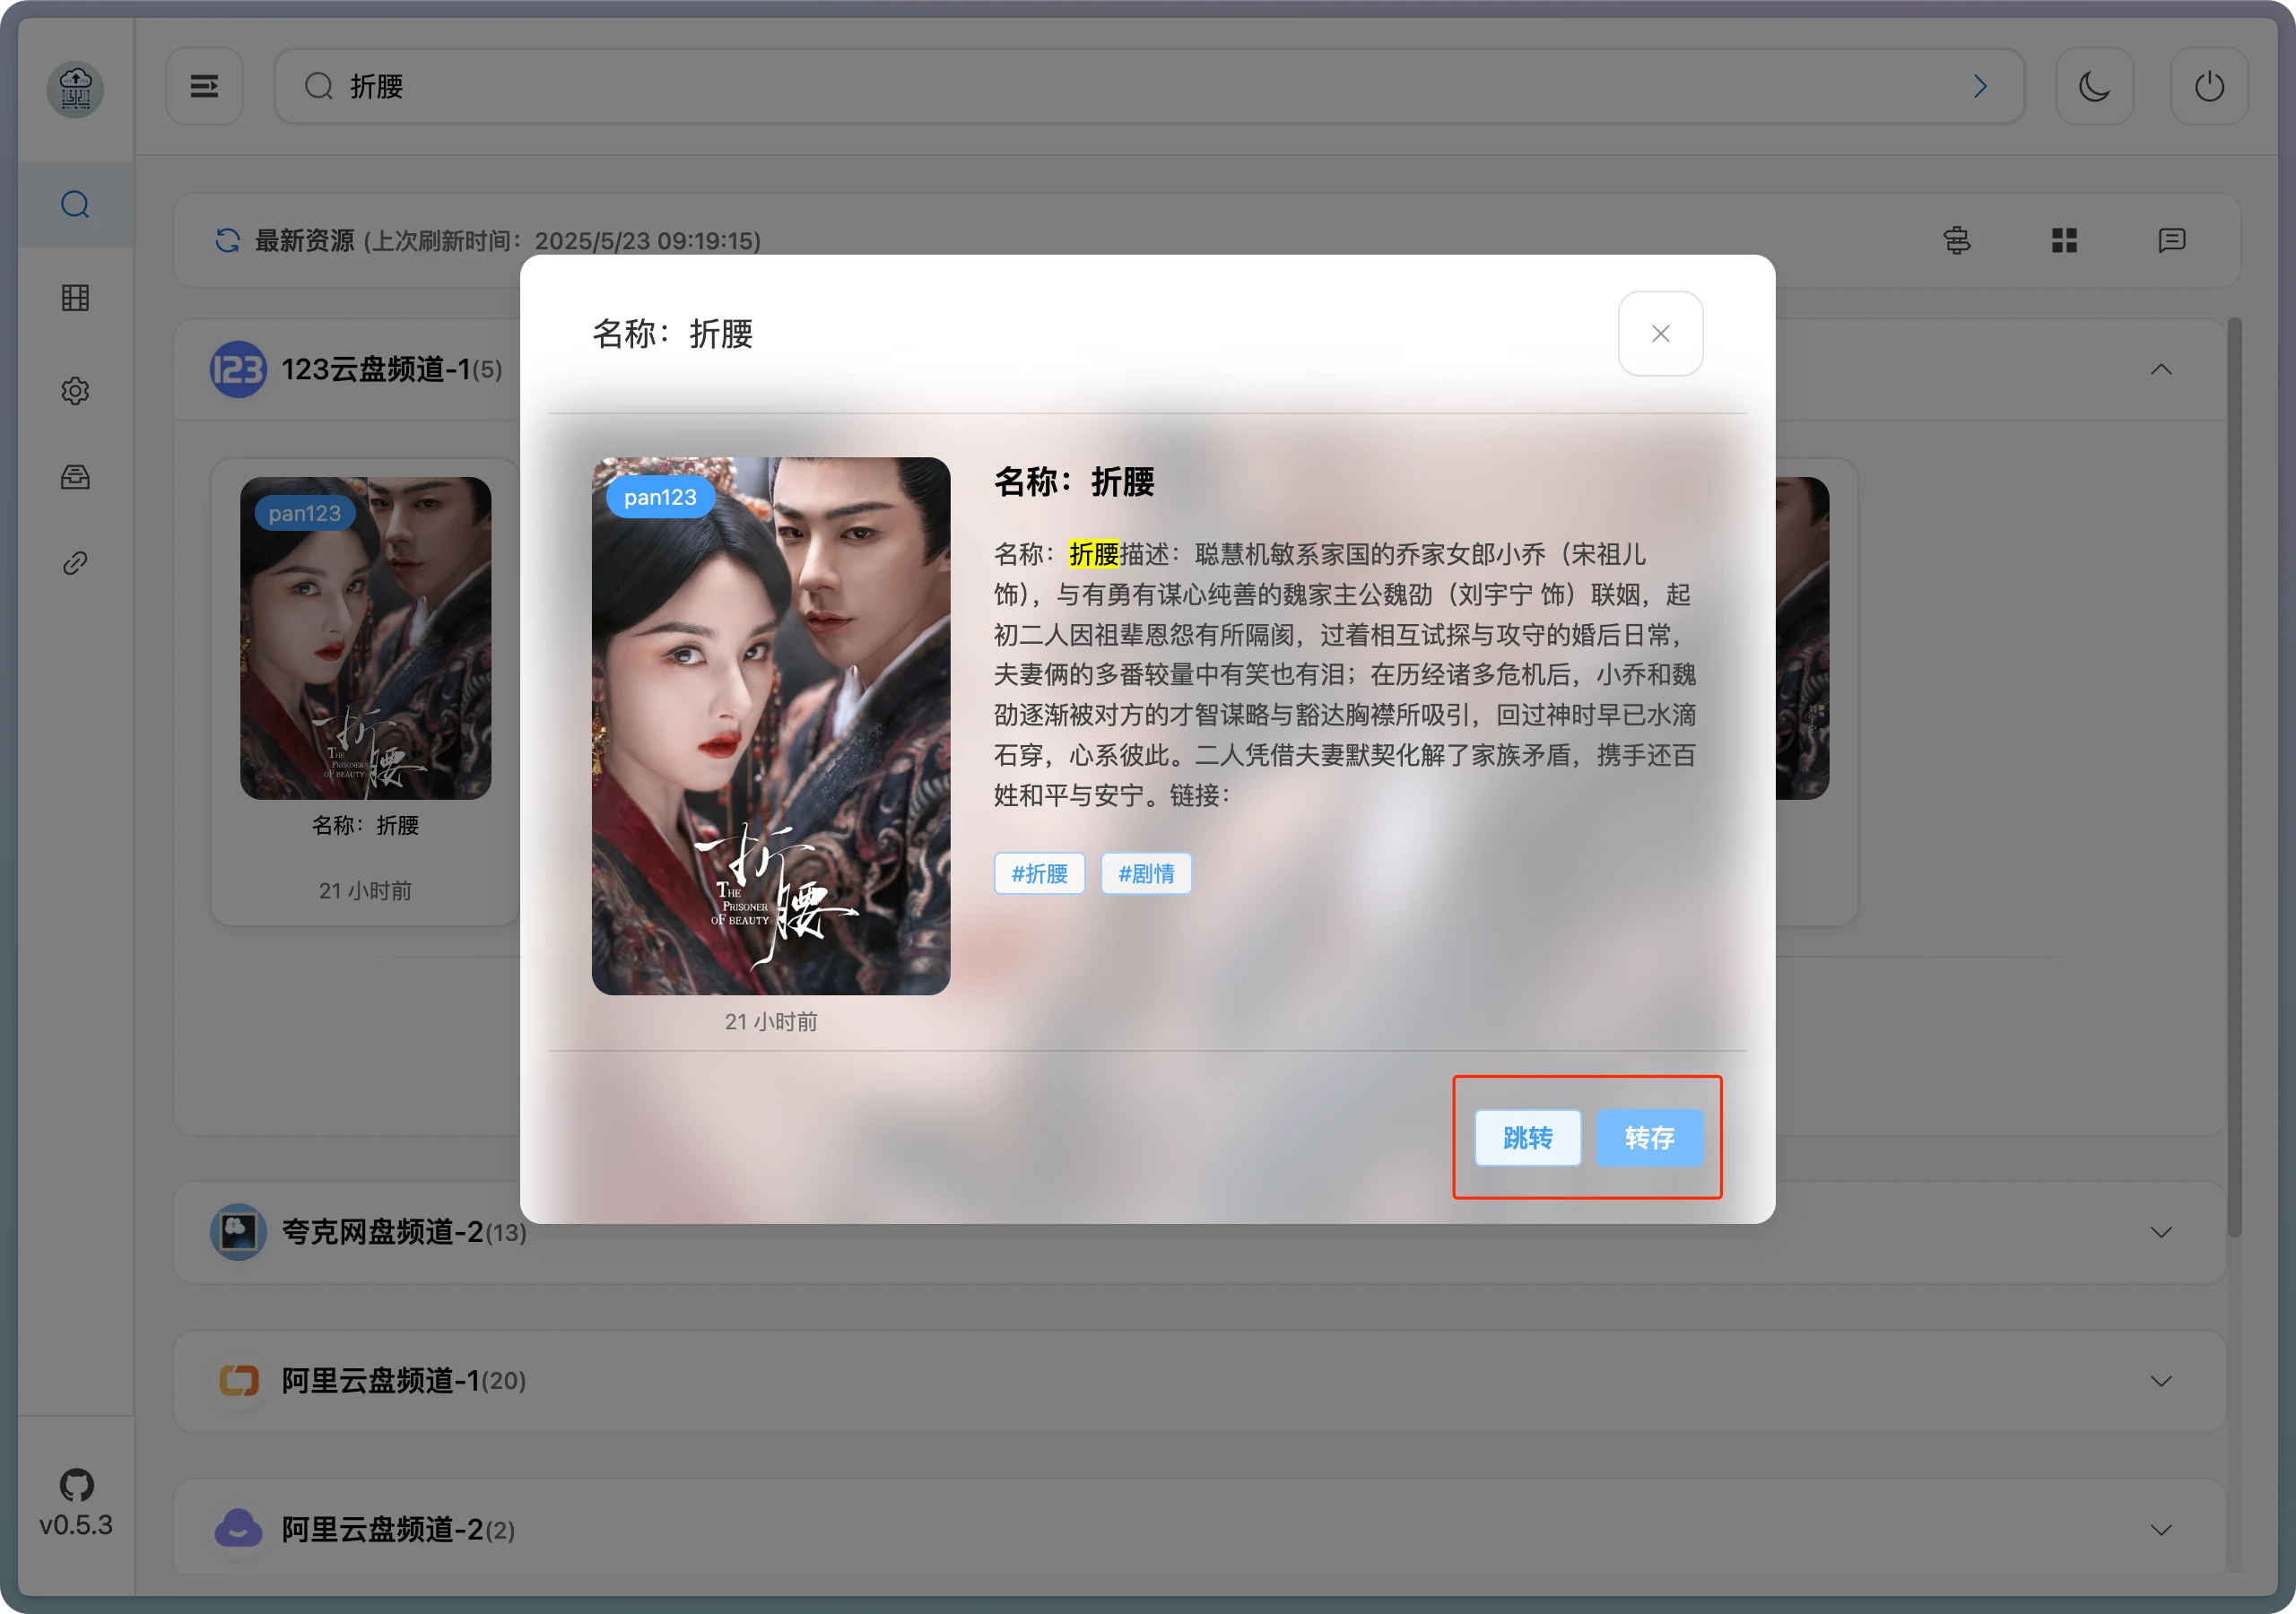This screenshot has width=2296, height=1614.
Task: Select the #剧情 tag
Action: [x=1146, y=873]
